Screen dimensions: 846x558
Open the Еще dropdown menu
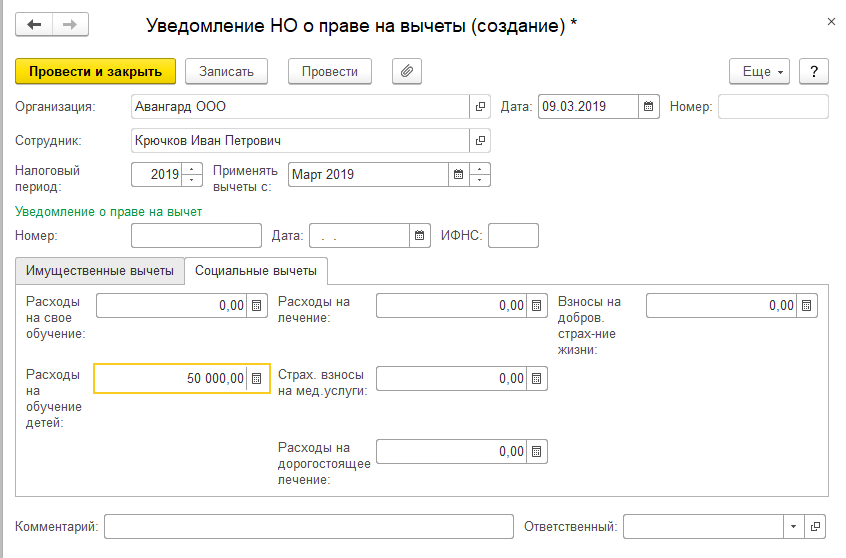coord(762,71)
